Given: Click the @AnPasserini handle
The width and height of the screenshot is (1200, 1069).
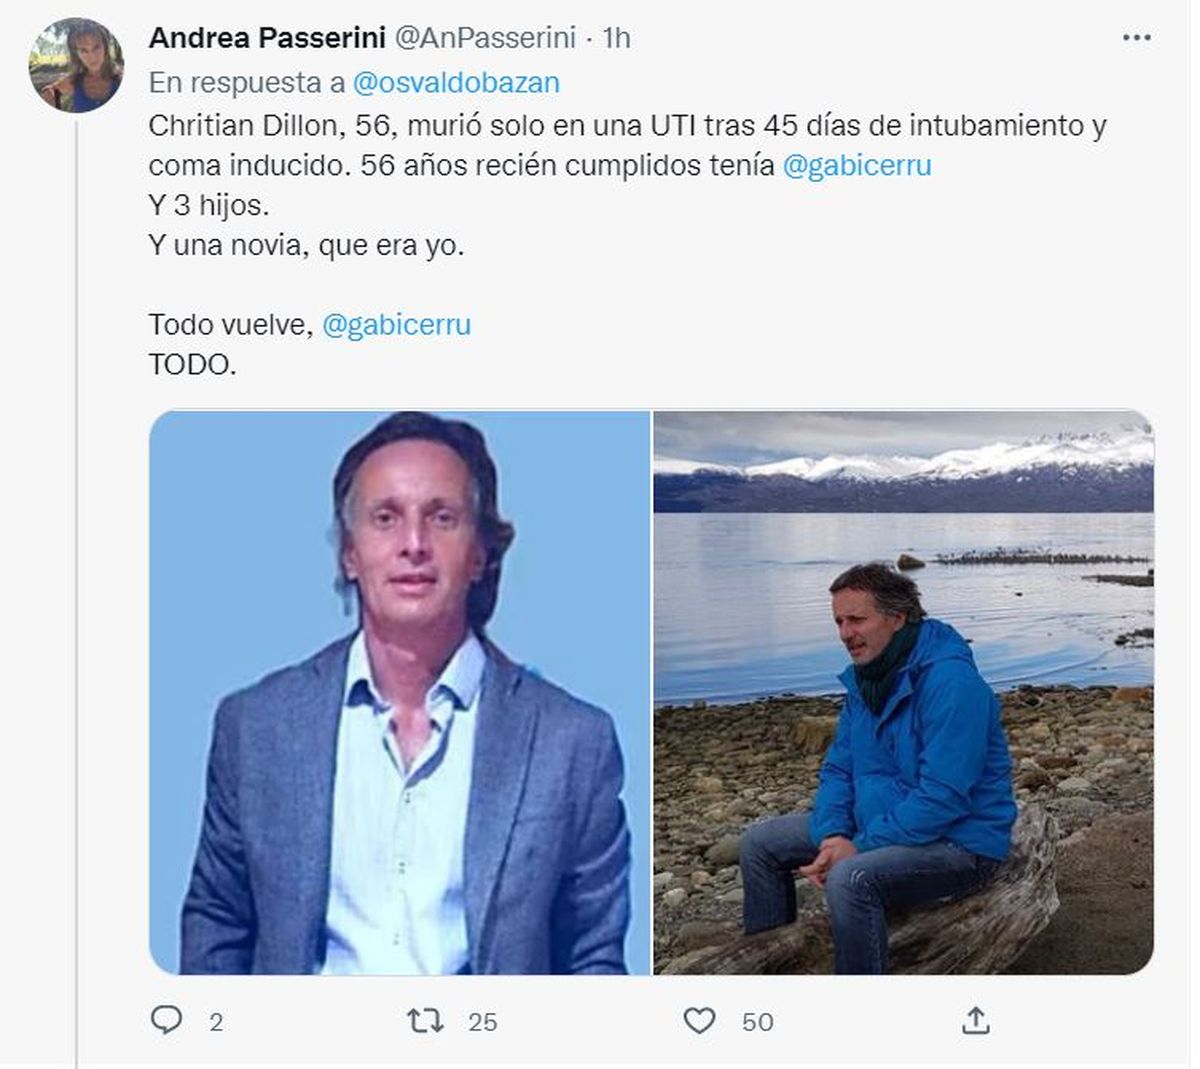Looking at the screenshot, I should coord(485,38).
